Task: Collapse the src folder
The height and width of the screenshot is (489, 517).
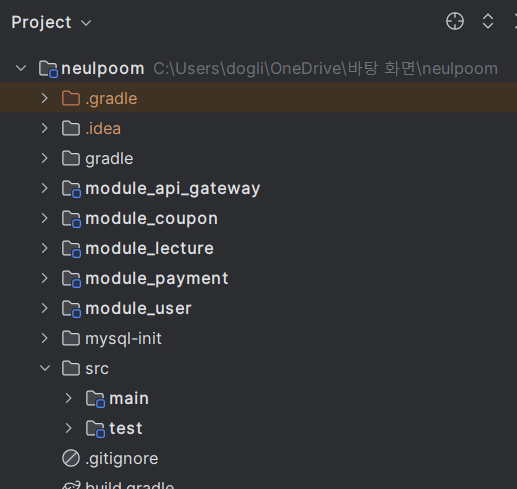Action: click(45, 368)
